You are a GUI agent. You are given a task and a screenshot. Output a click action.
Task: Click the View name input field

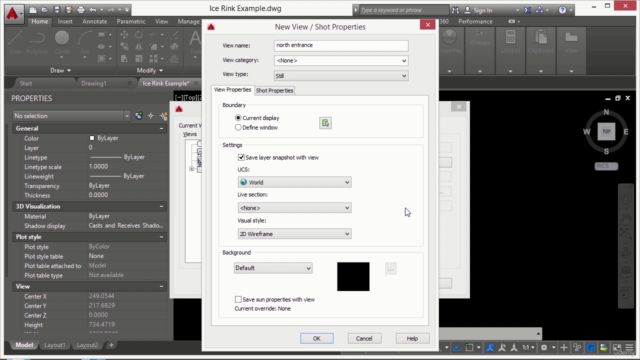[x=341, y=45]
